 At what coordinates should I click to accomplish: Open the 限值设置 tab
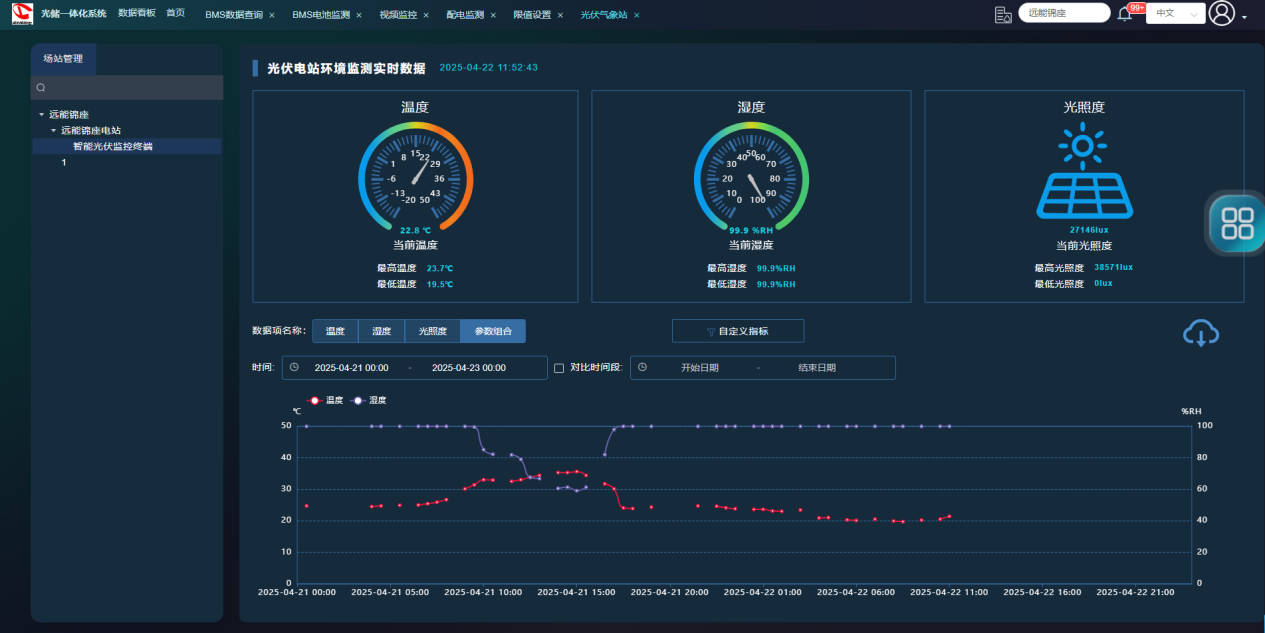click(532, 15)
